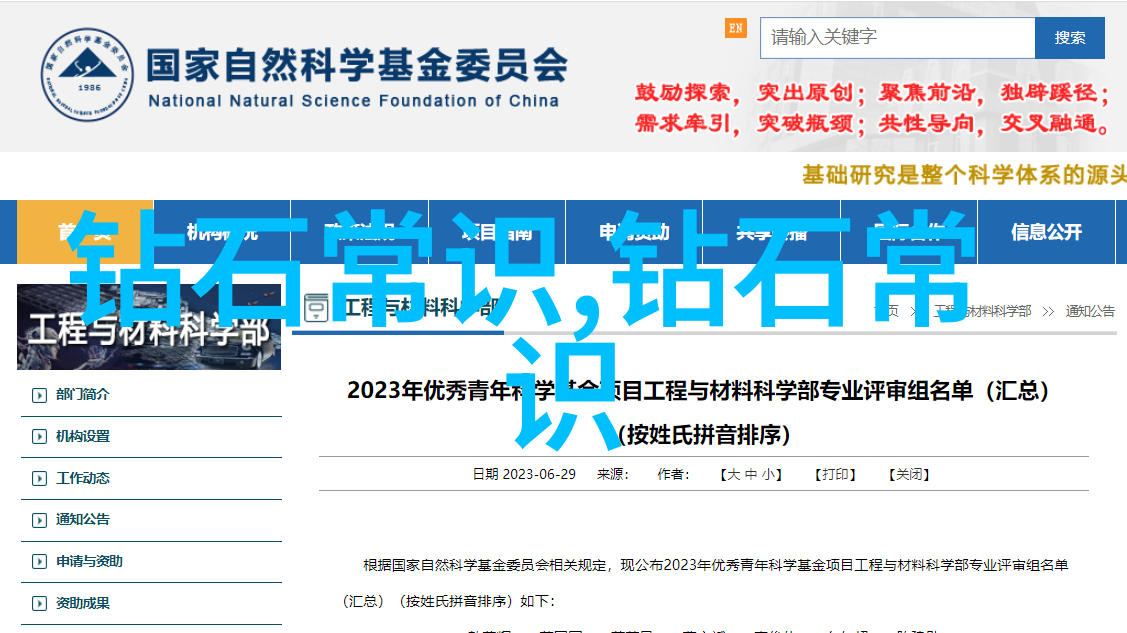Viewport: 1127px width, 633px height.
Task: Click the arrow icon beside 工作动态
Action: [x=40, y=479]
